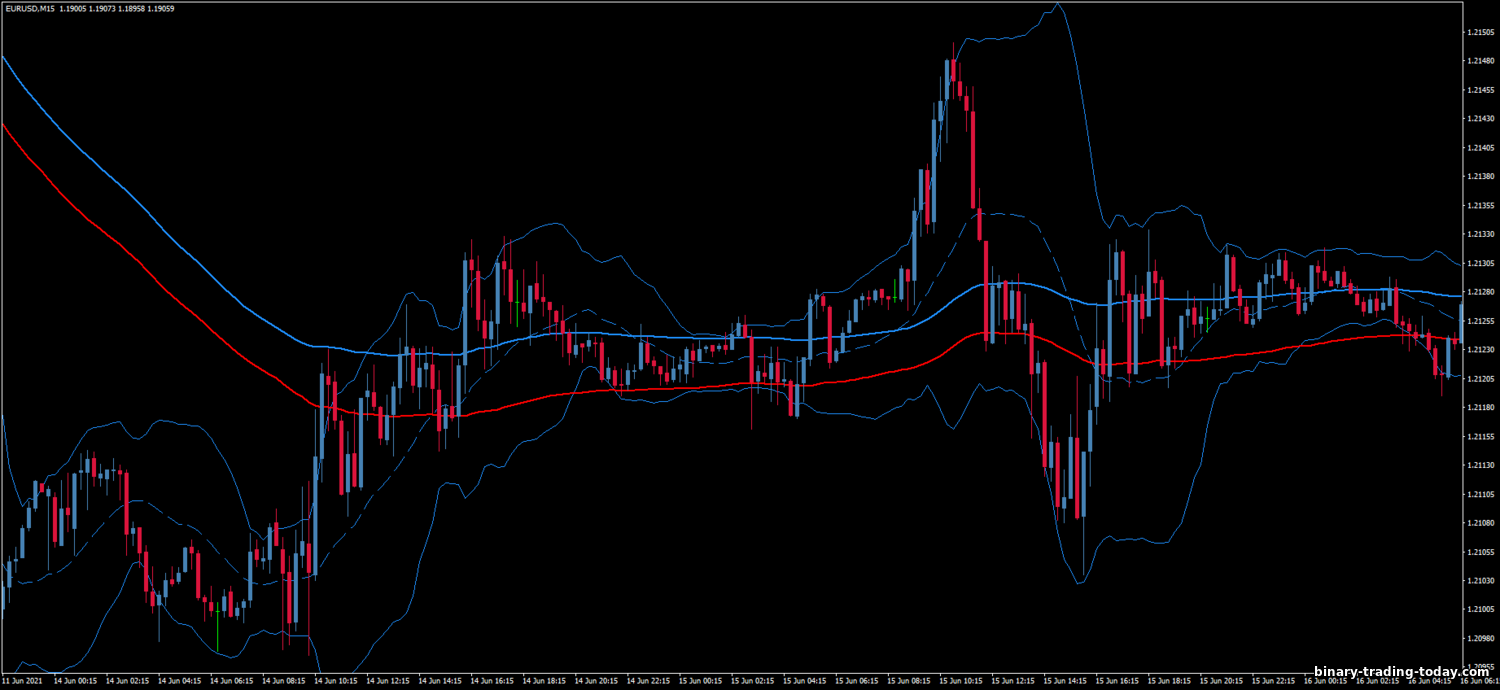Click the 1.21405 price axis label

coord(1480,148)
